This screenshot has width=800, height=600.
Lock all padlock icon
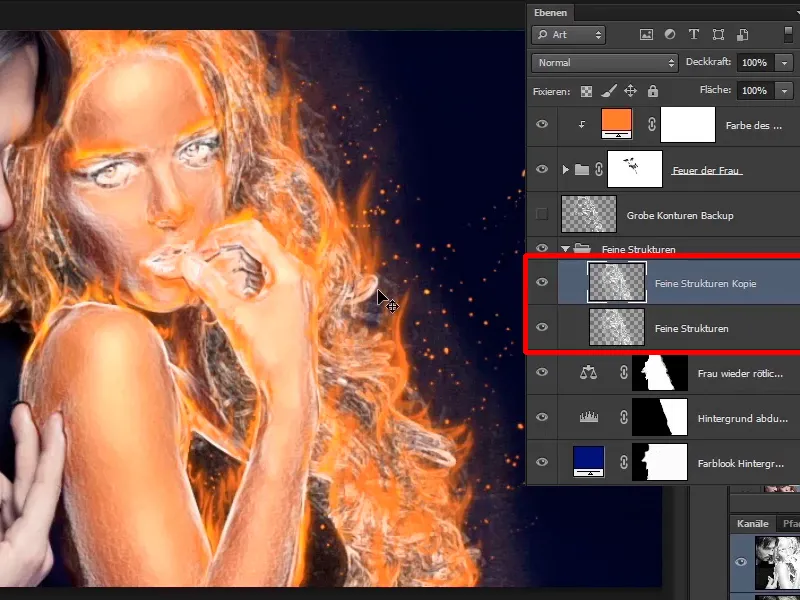(x=653, y=91)
